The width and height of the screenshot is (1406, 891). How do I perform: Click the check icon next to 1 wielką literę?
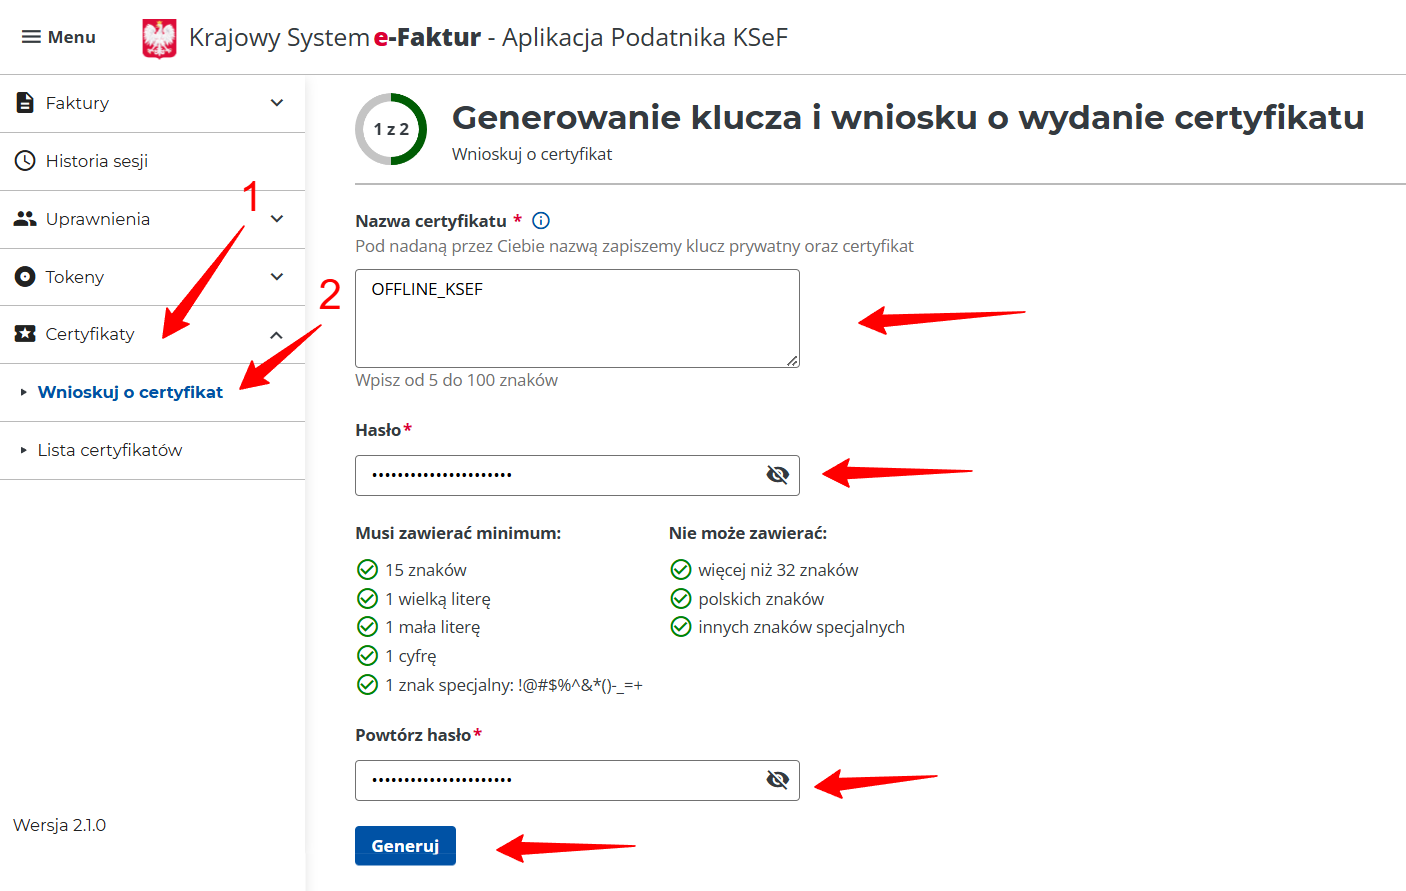click(367, 599)
